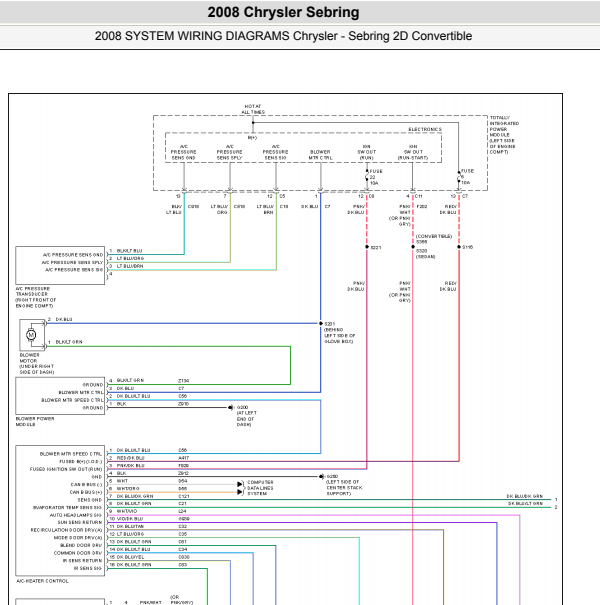Image resolution: width=600 pixels, height=605 pixels.
Task: Click "A/C PRESSURE SENS SIG" in TIPM electronics box
Action: click(275, 152)
